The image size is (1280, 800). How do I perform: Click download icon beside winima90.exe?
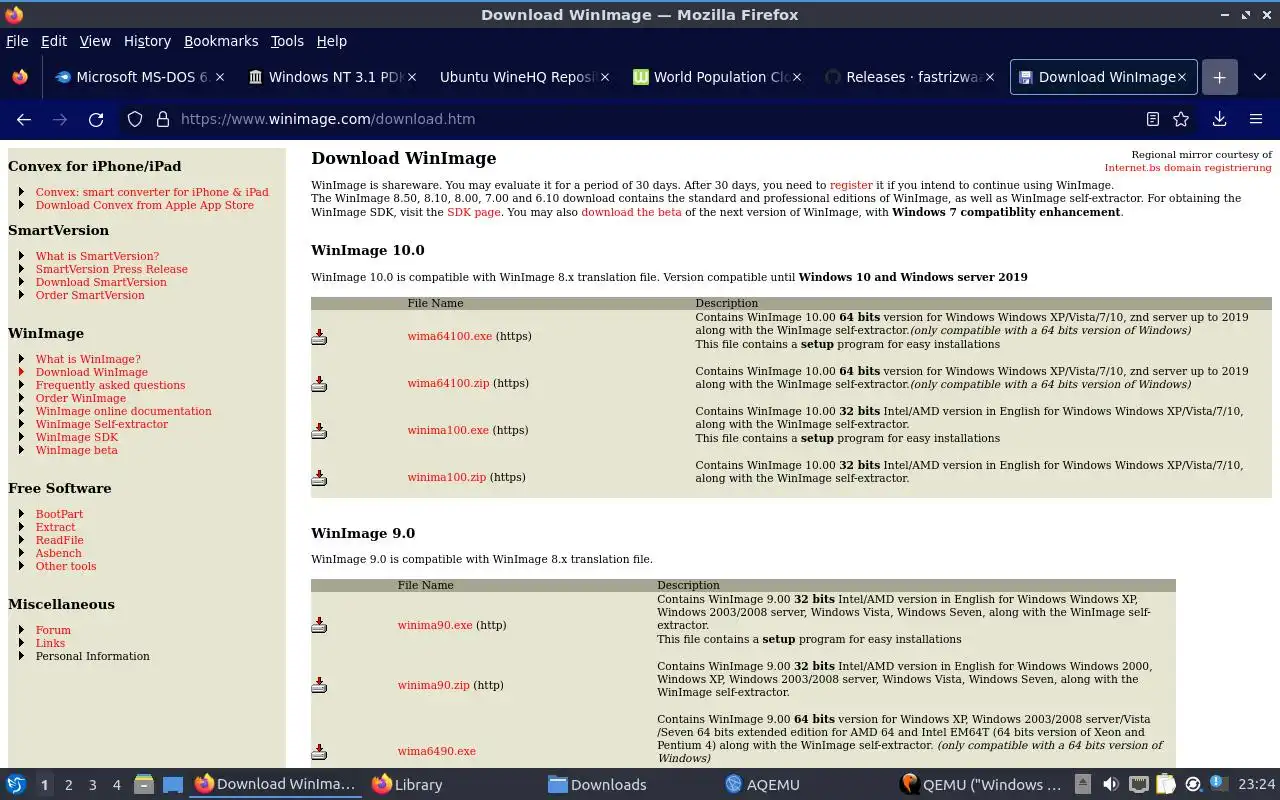click(319, 625)
